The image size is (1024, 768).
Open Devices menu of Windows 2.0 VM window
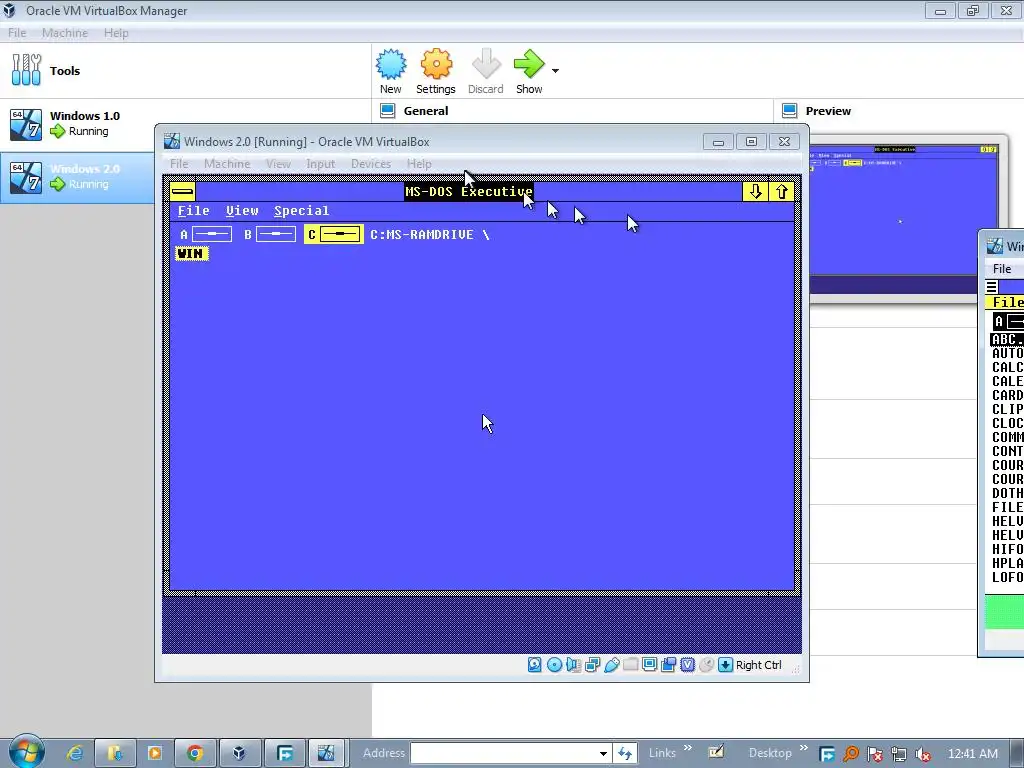[x=371, y=164]
